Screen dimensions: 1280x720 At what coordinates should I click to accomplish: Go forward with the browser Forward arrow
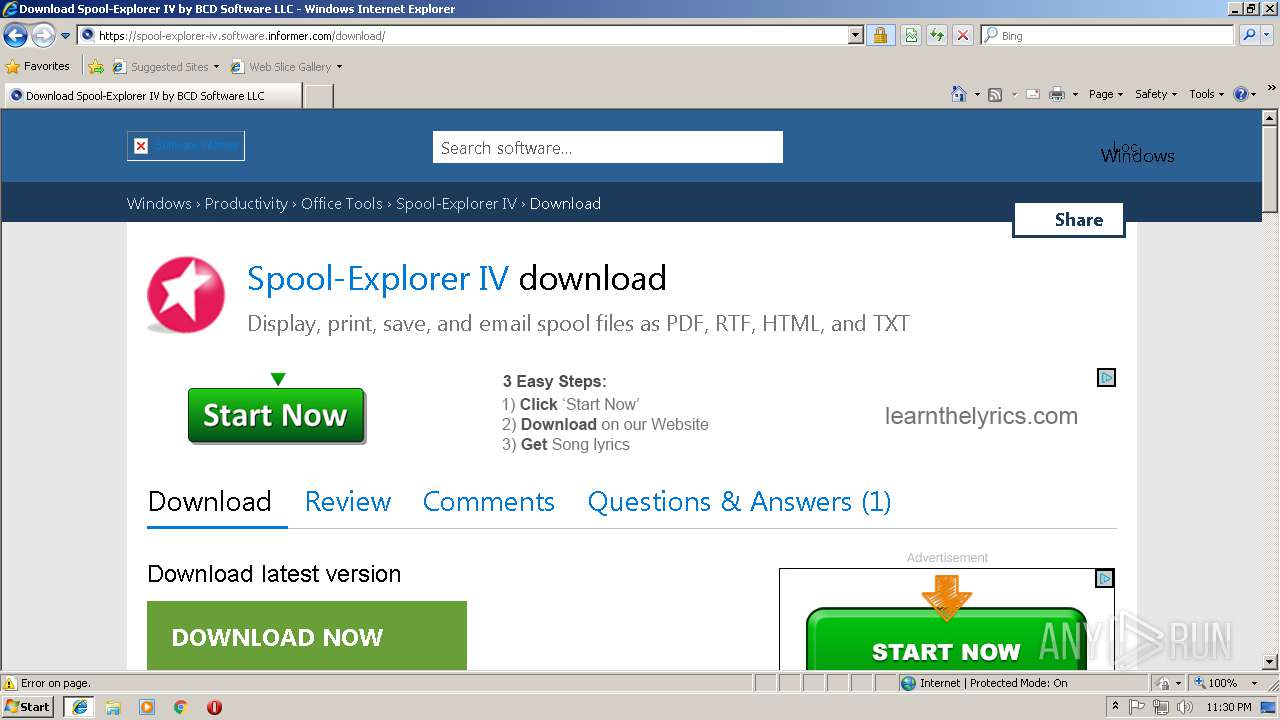43,36
